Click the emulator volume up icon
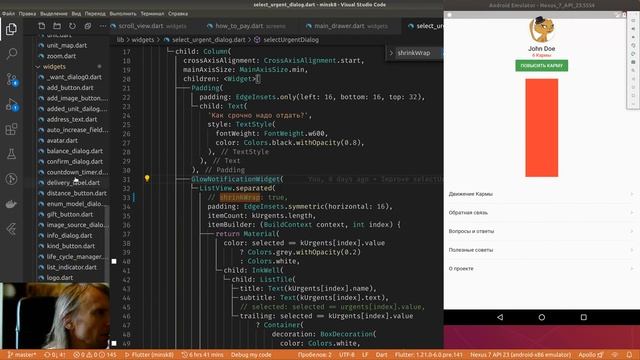 633,29
